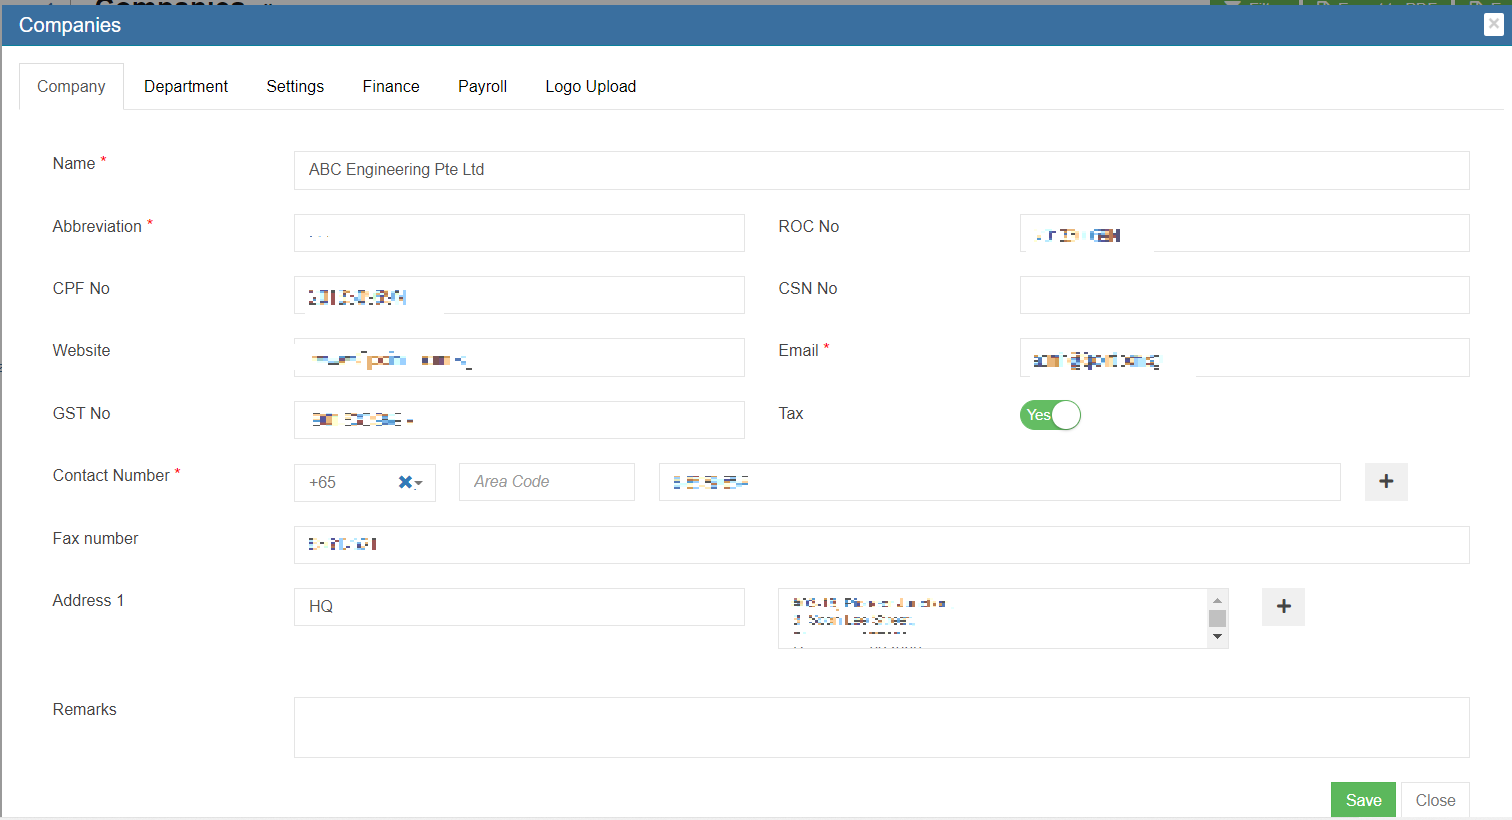Click the Address 1 HQ label field
This screenshot has height=820, width=1512.
click(518, 607)
